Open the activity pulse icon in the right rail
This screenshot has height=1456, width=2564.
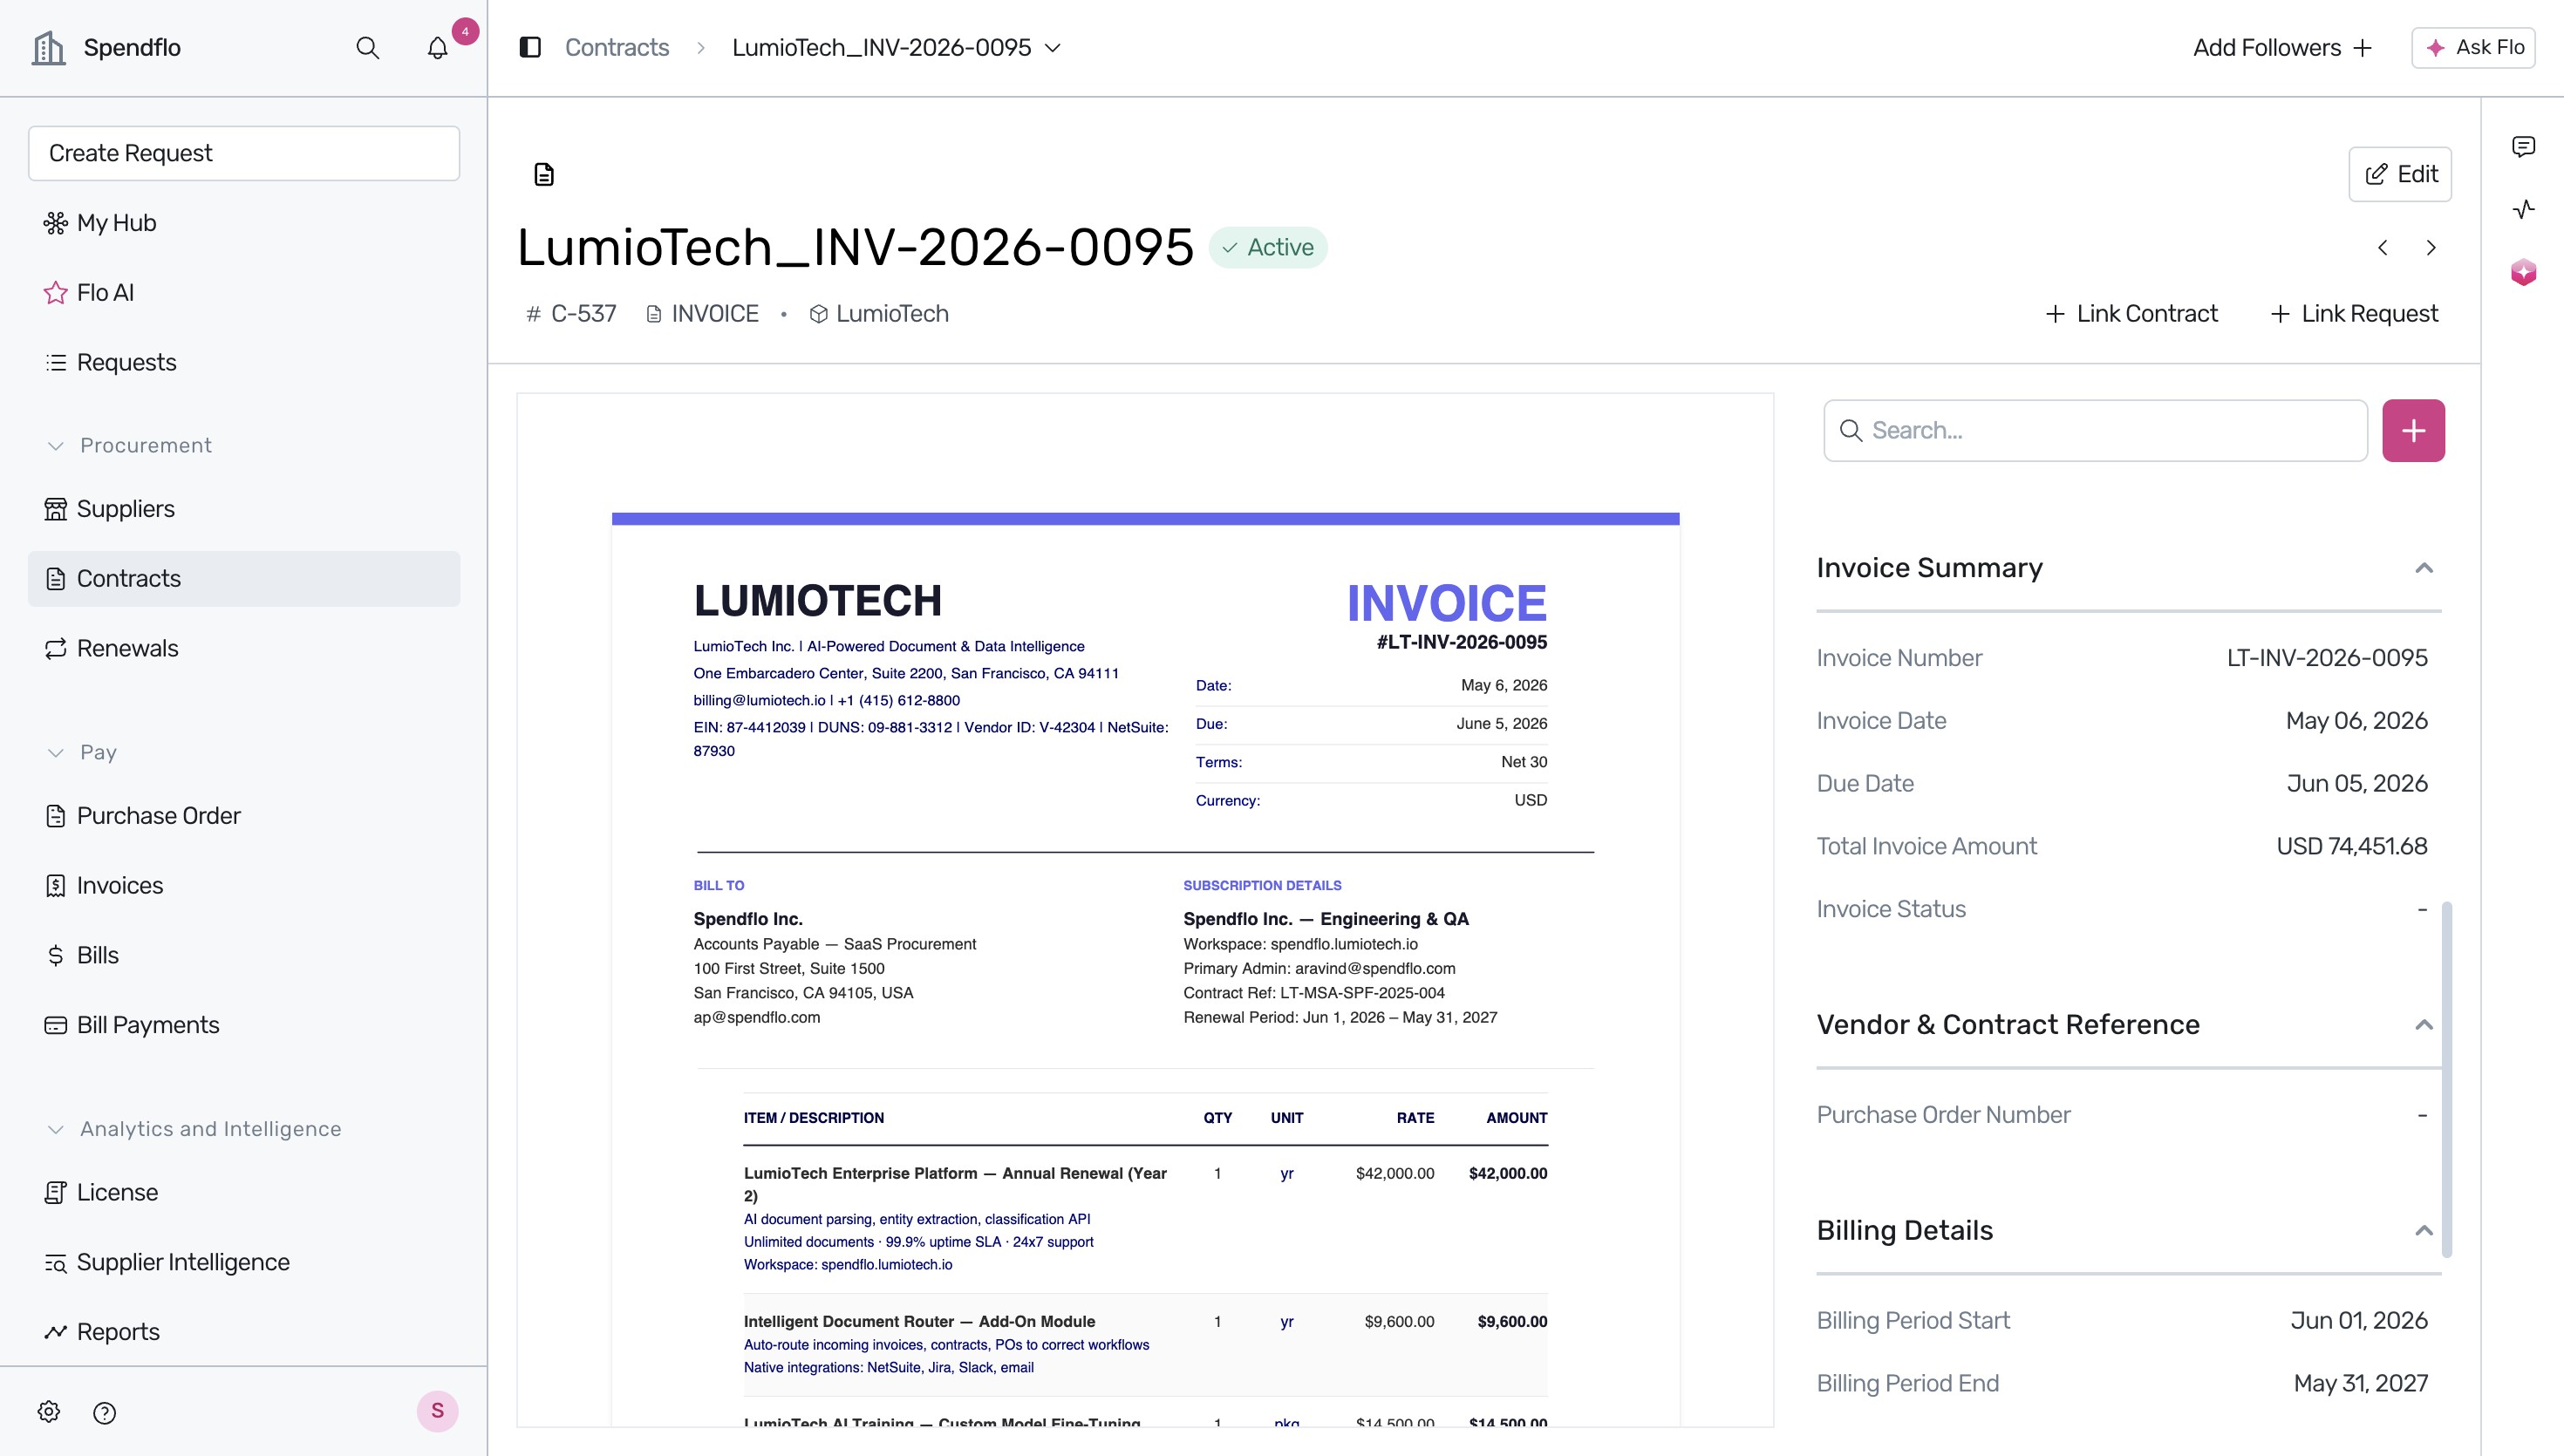click(x=2523, y=209)
